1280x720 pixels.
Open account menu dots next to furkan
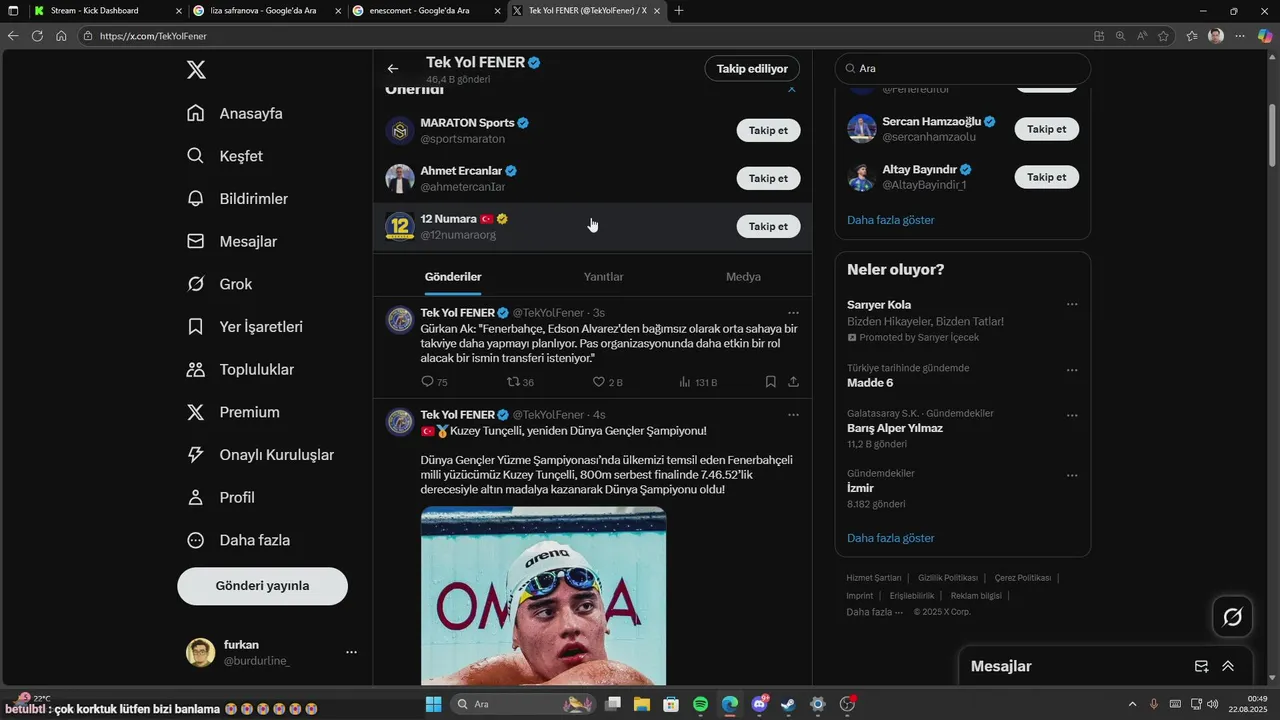click(x=351, y=652)
